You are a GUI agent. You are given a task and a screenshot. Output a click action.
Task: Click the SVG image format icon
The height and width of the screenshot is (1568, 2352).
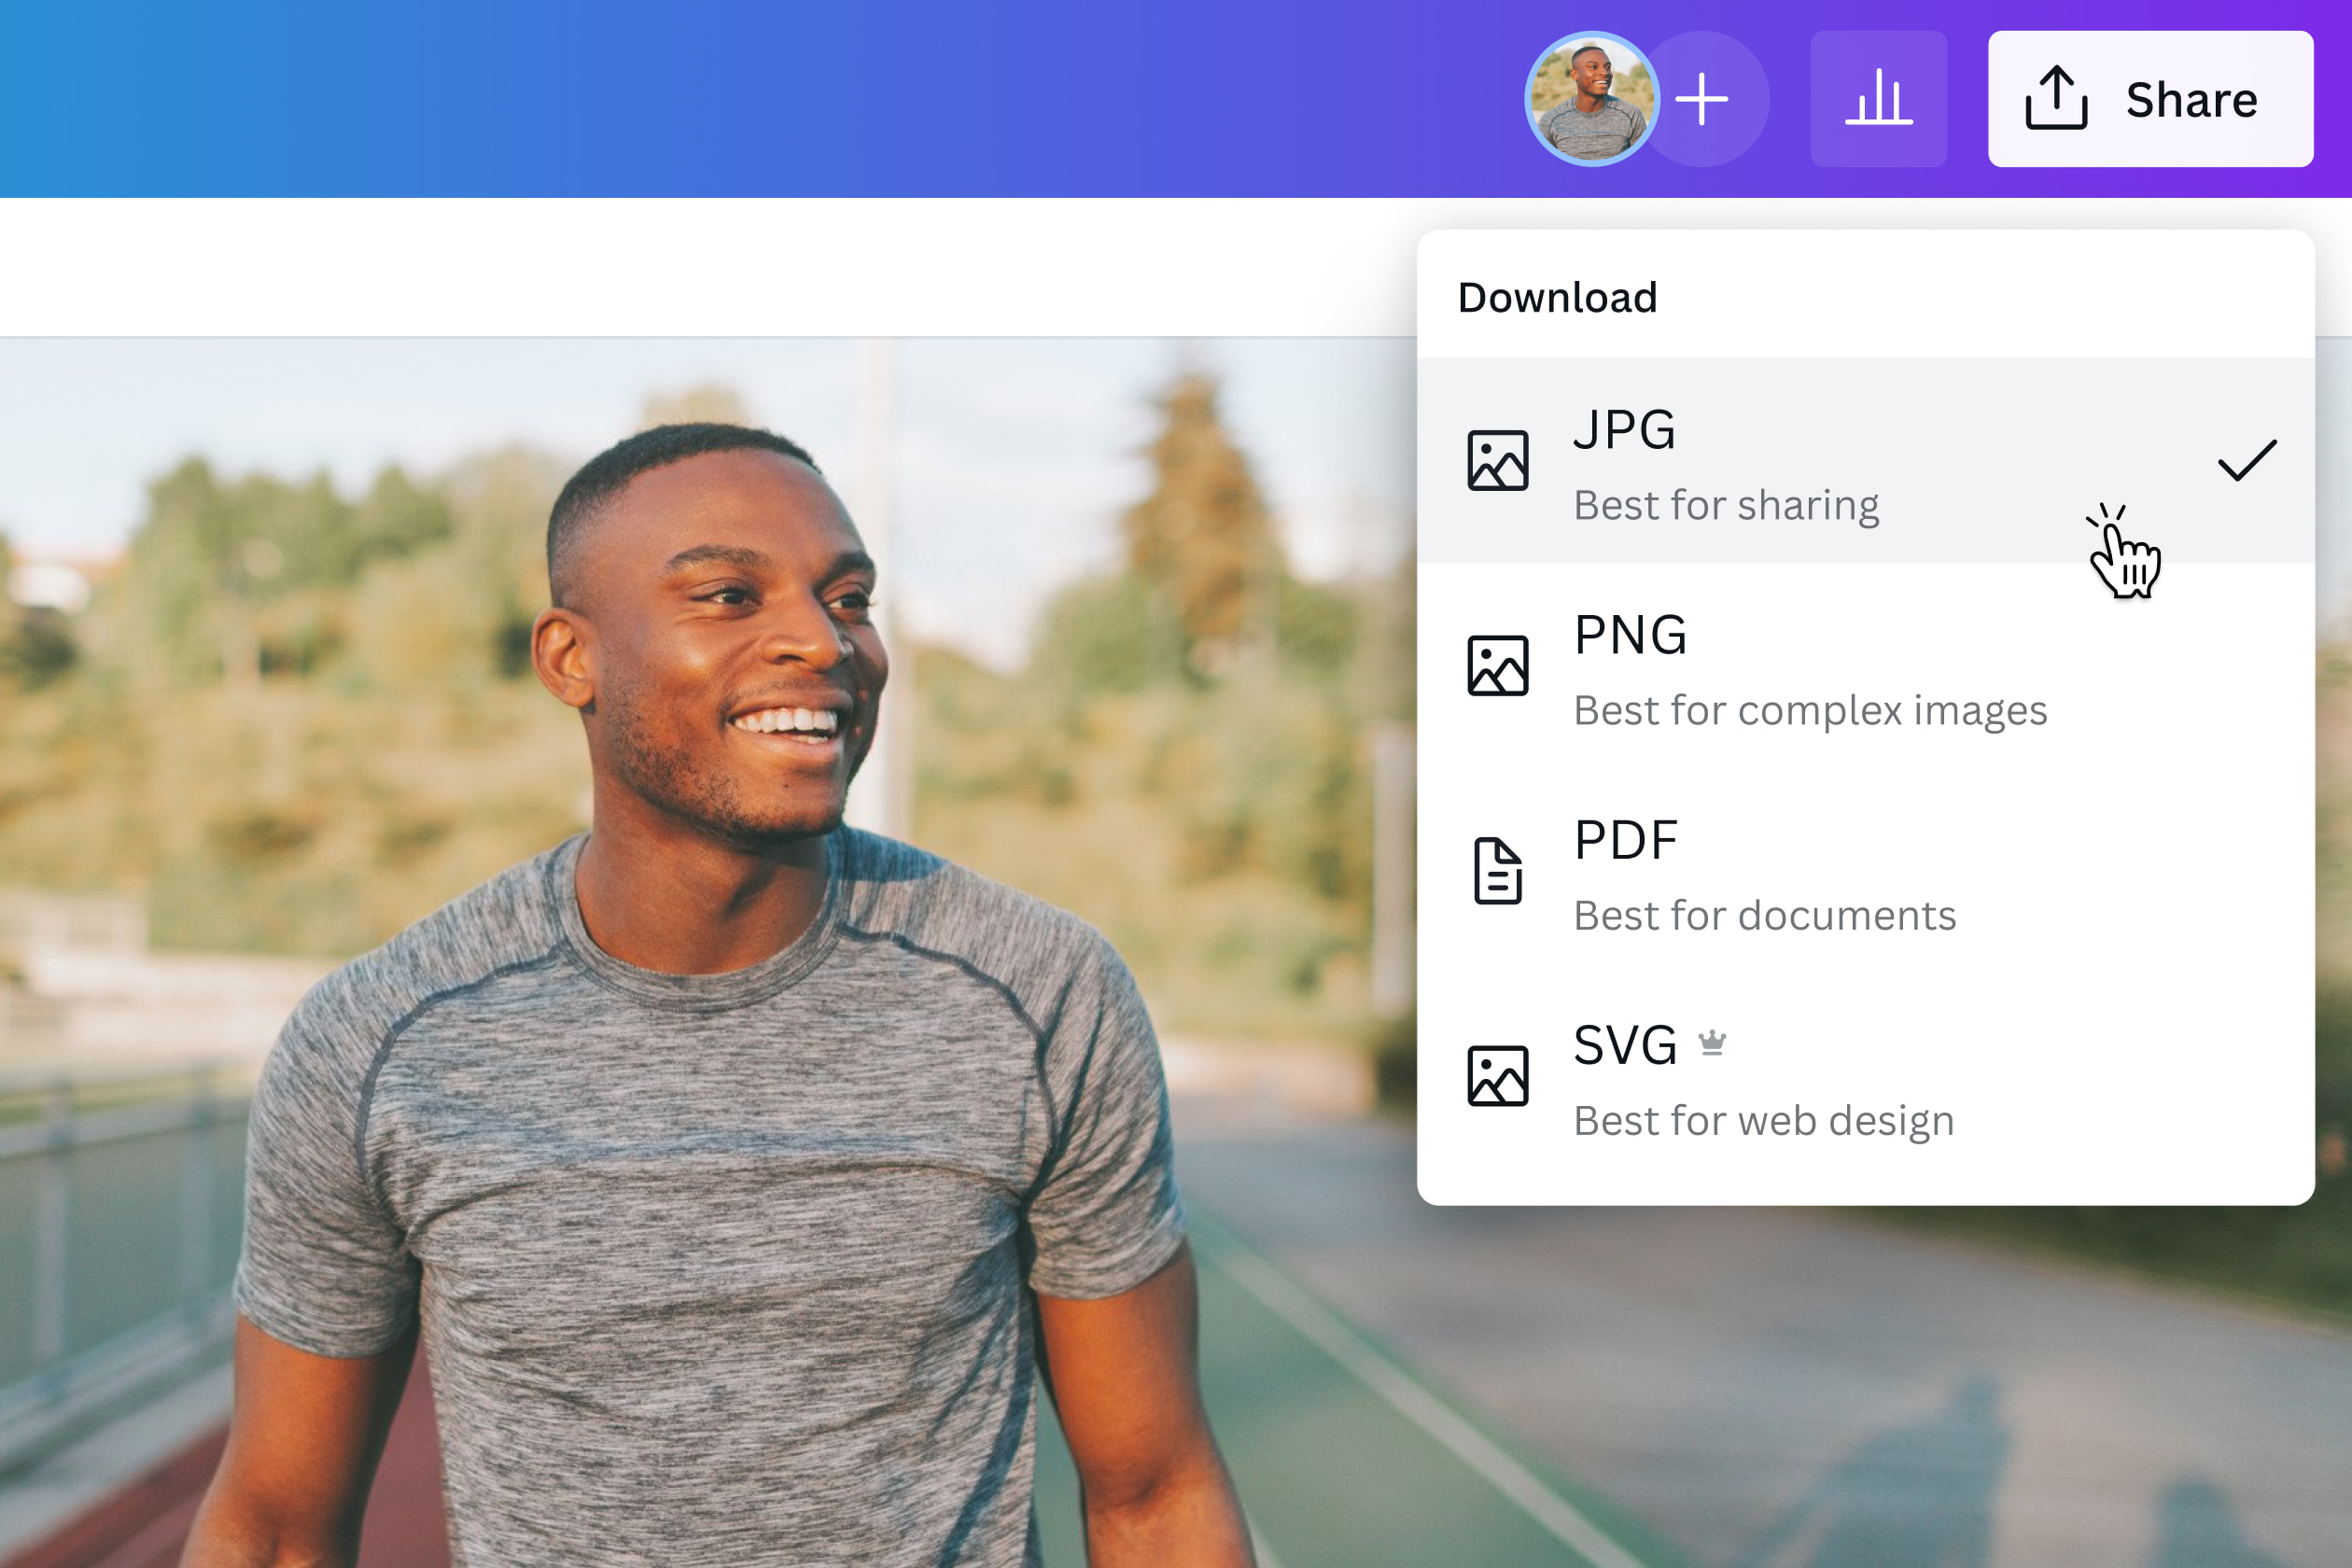(x=1497, y=1078)
